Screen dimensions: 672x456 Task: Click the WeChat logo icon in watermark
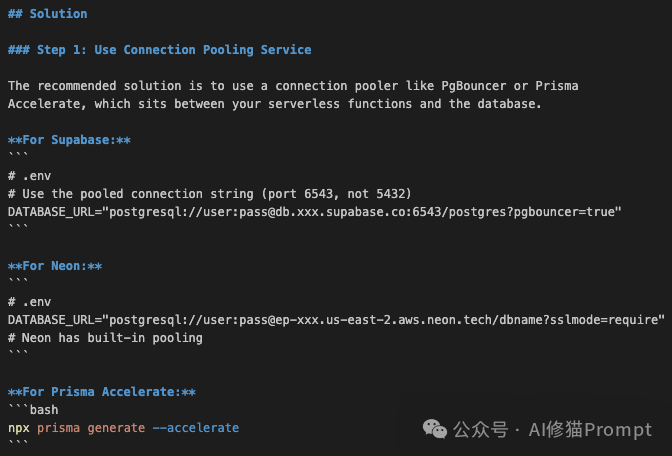(x=434, y=429)
